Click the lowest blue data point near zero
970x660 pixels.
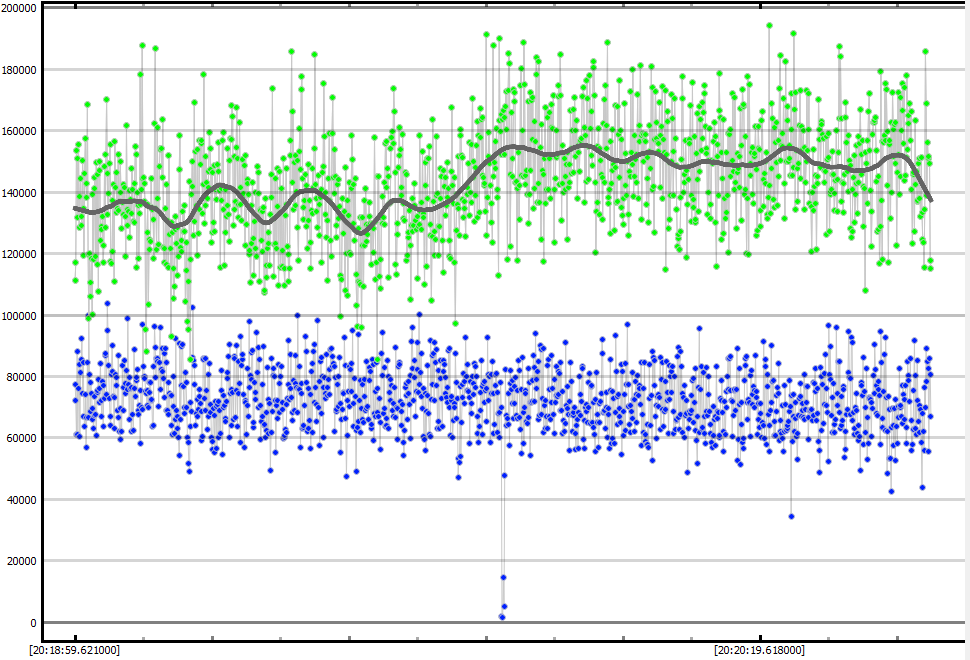coord(502,617)
